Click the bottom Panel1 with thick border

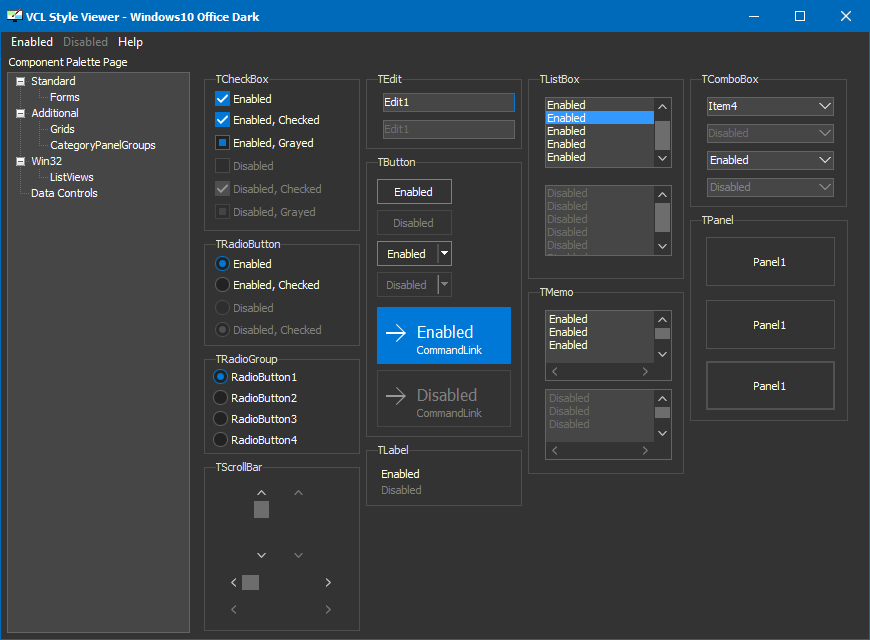click(x=770, y=386)
